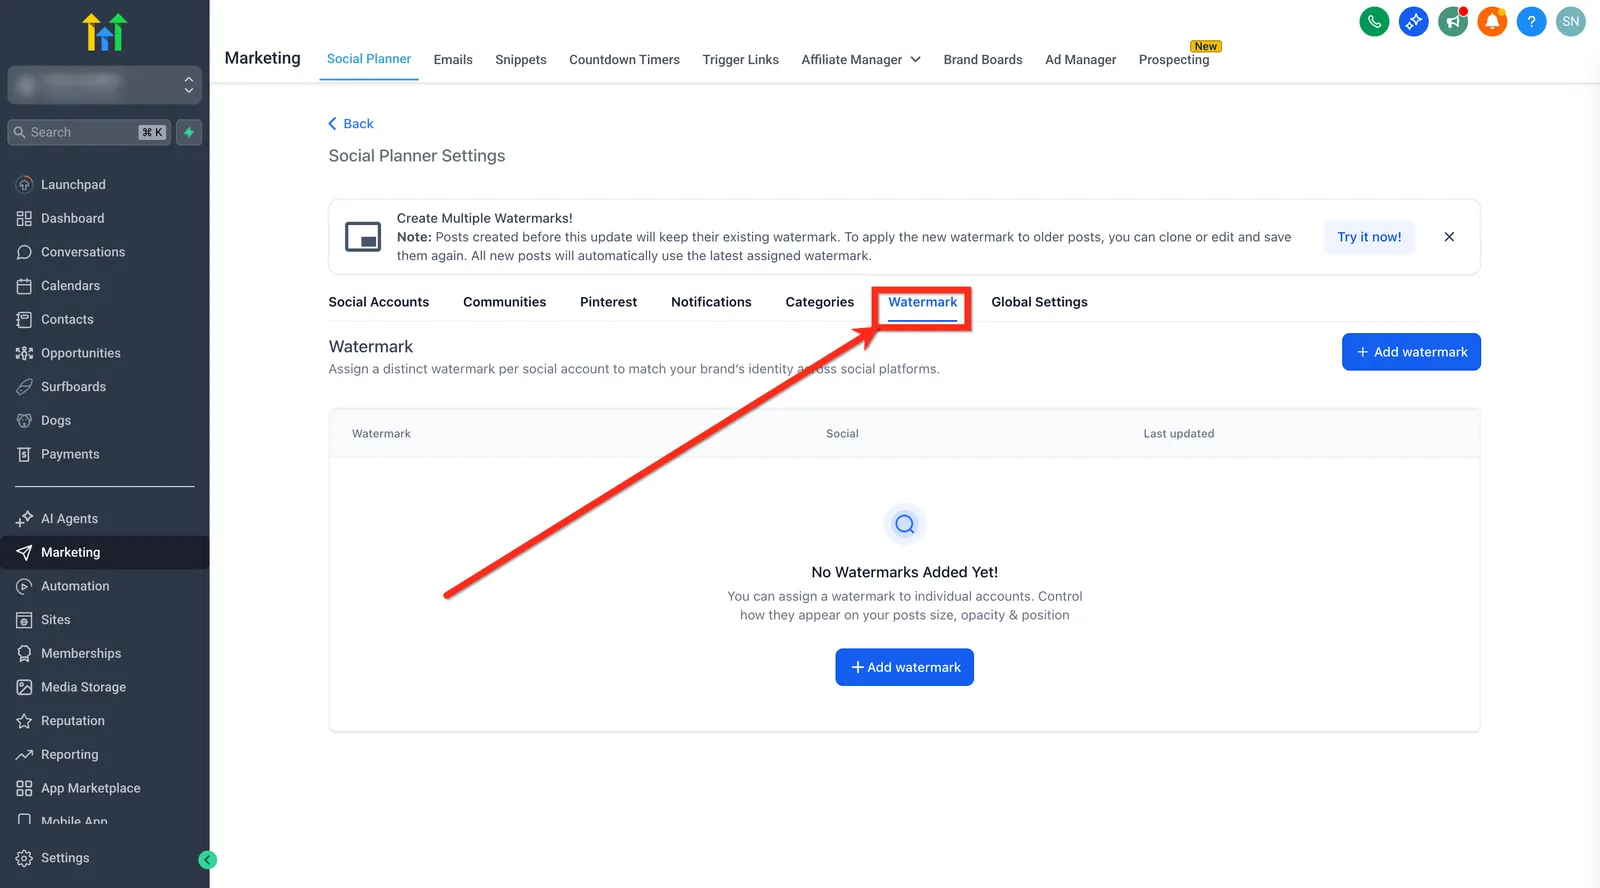The image size is (1600, 888).
Task: Click the Try it now! button
Action: coord(1369,237)
